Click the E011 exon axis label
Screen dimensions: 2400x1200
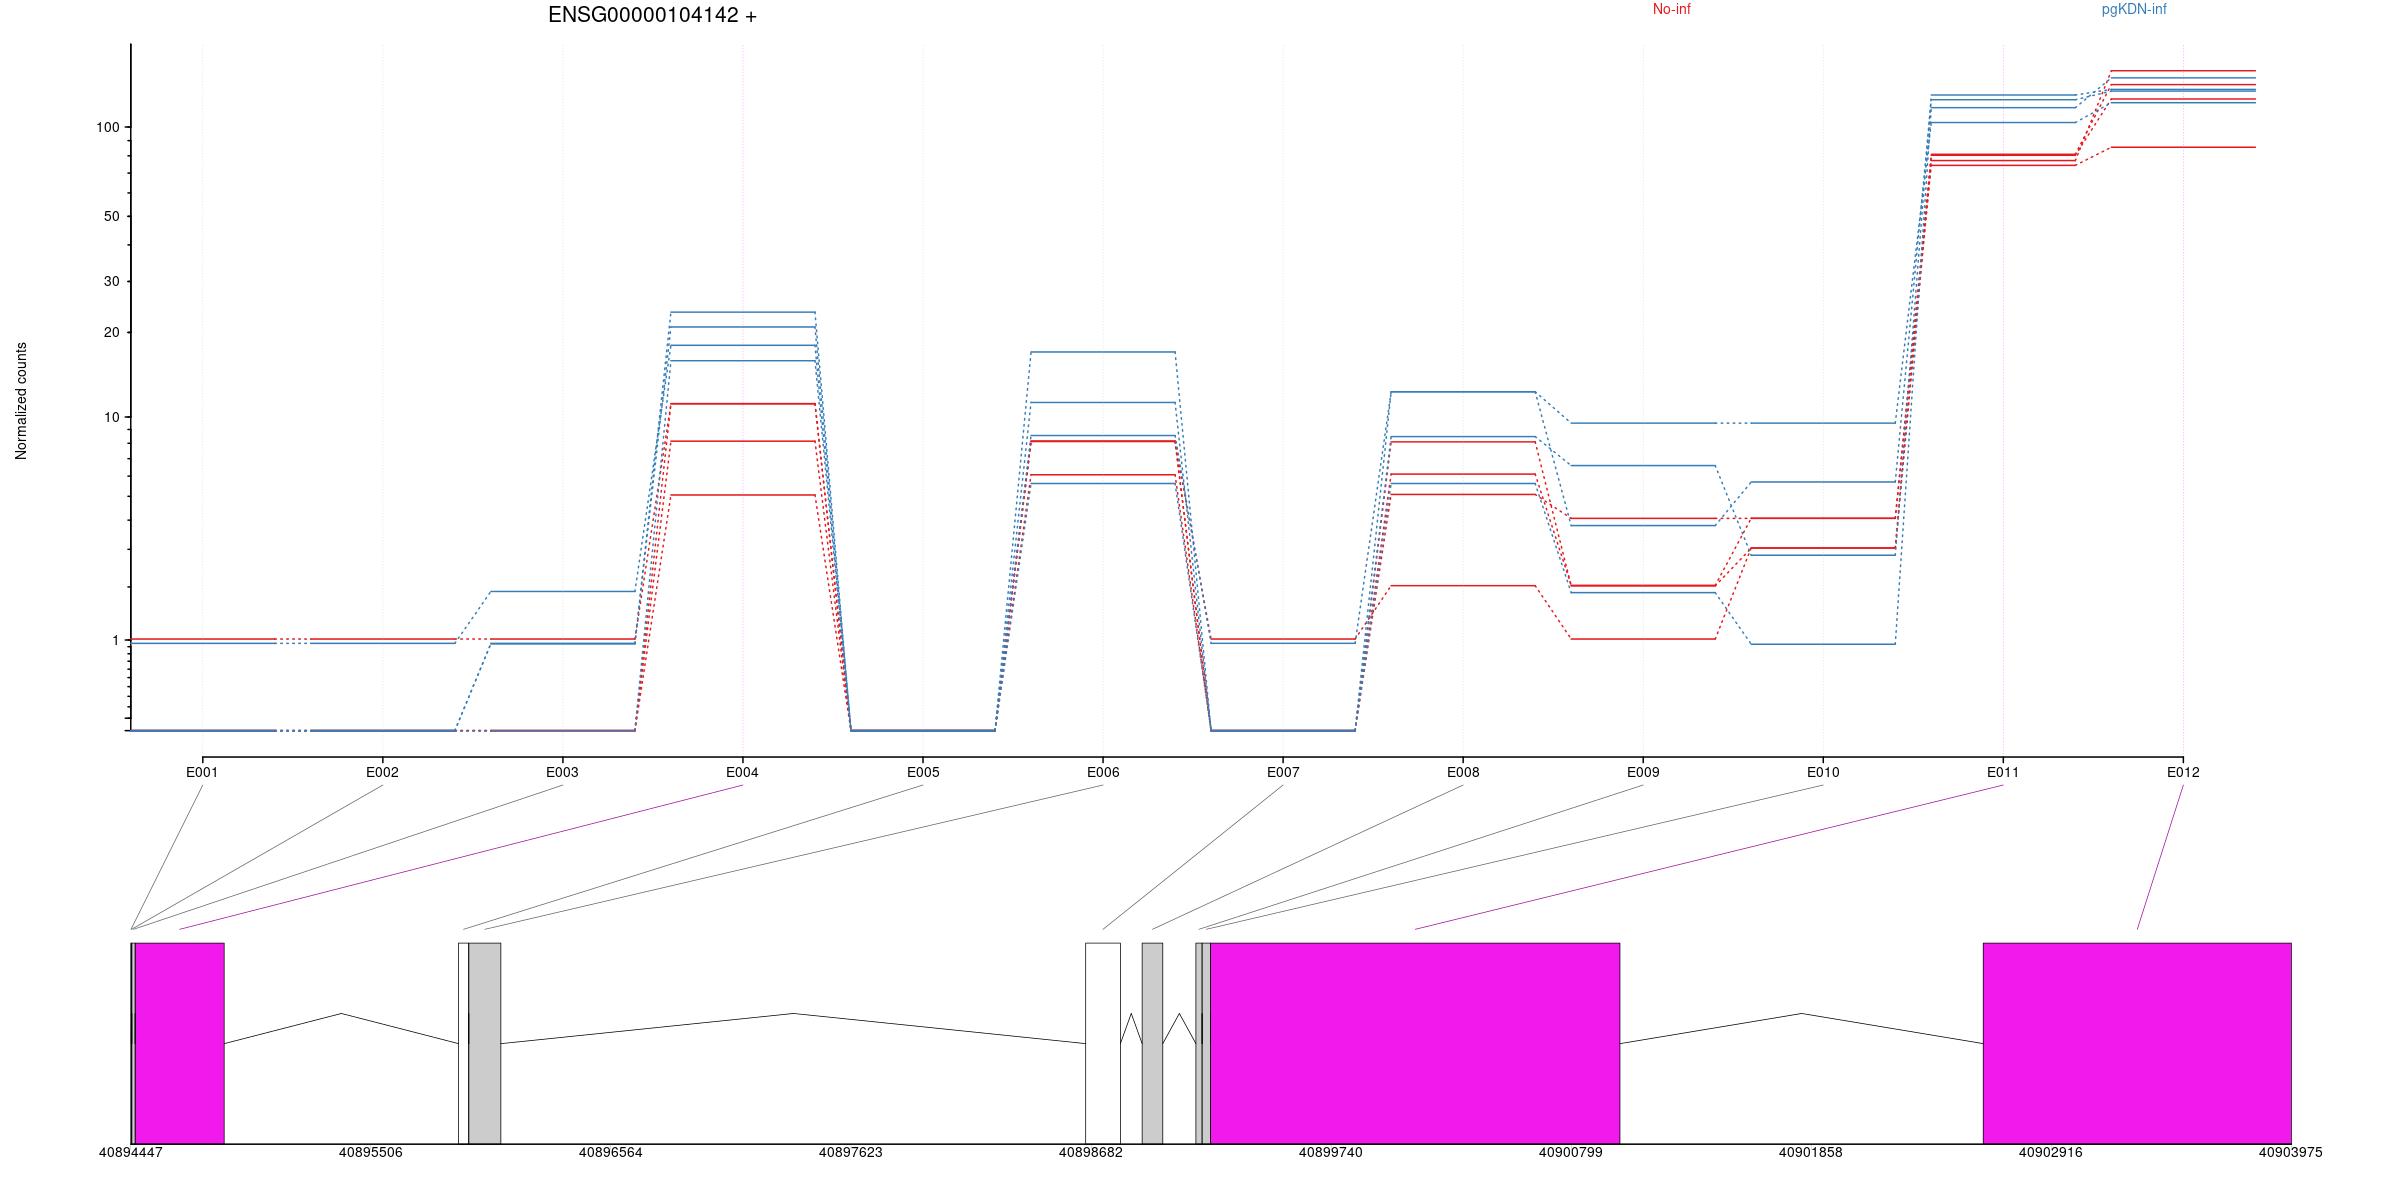[2003, 772]
